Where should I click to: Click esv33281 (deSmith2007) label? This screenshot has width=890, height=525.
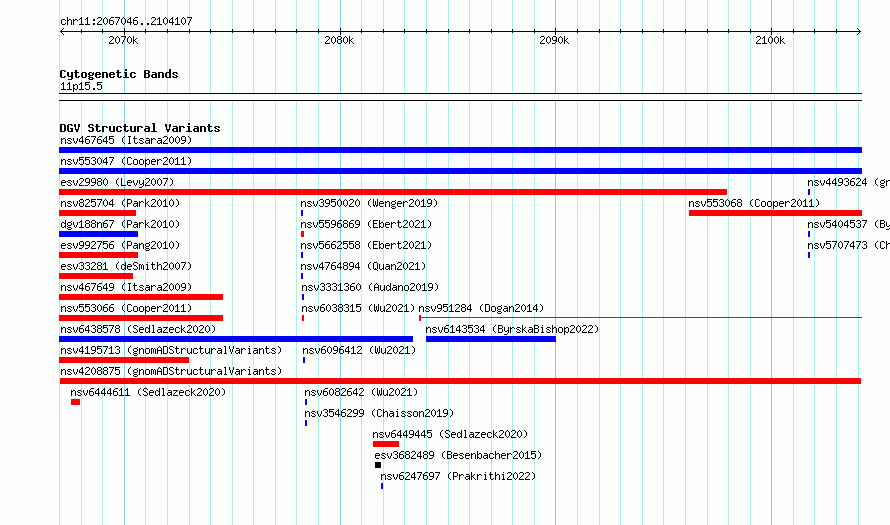pos(126,266)
